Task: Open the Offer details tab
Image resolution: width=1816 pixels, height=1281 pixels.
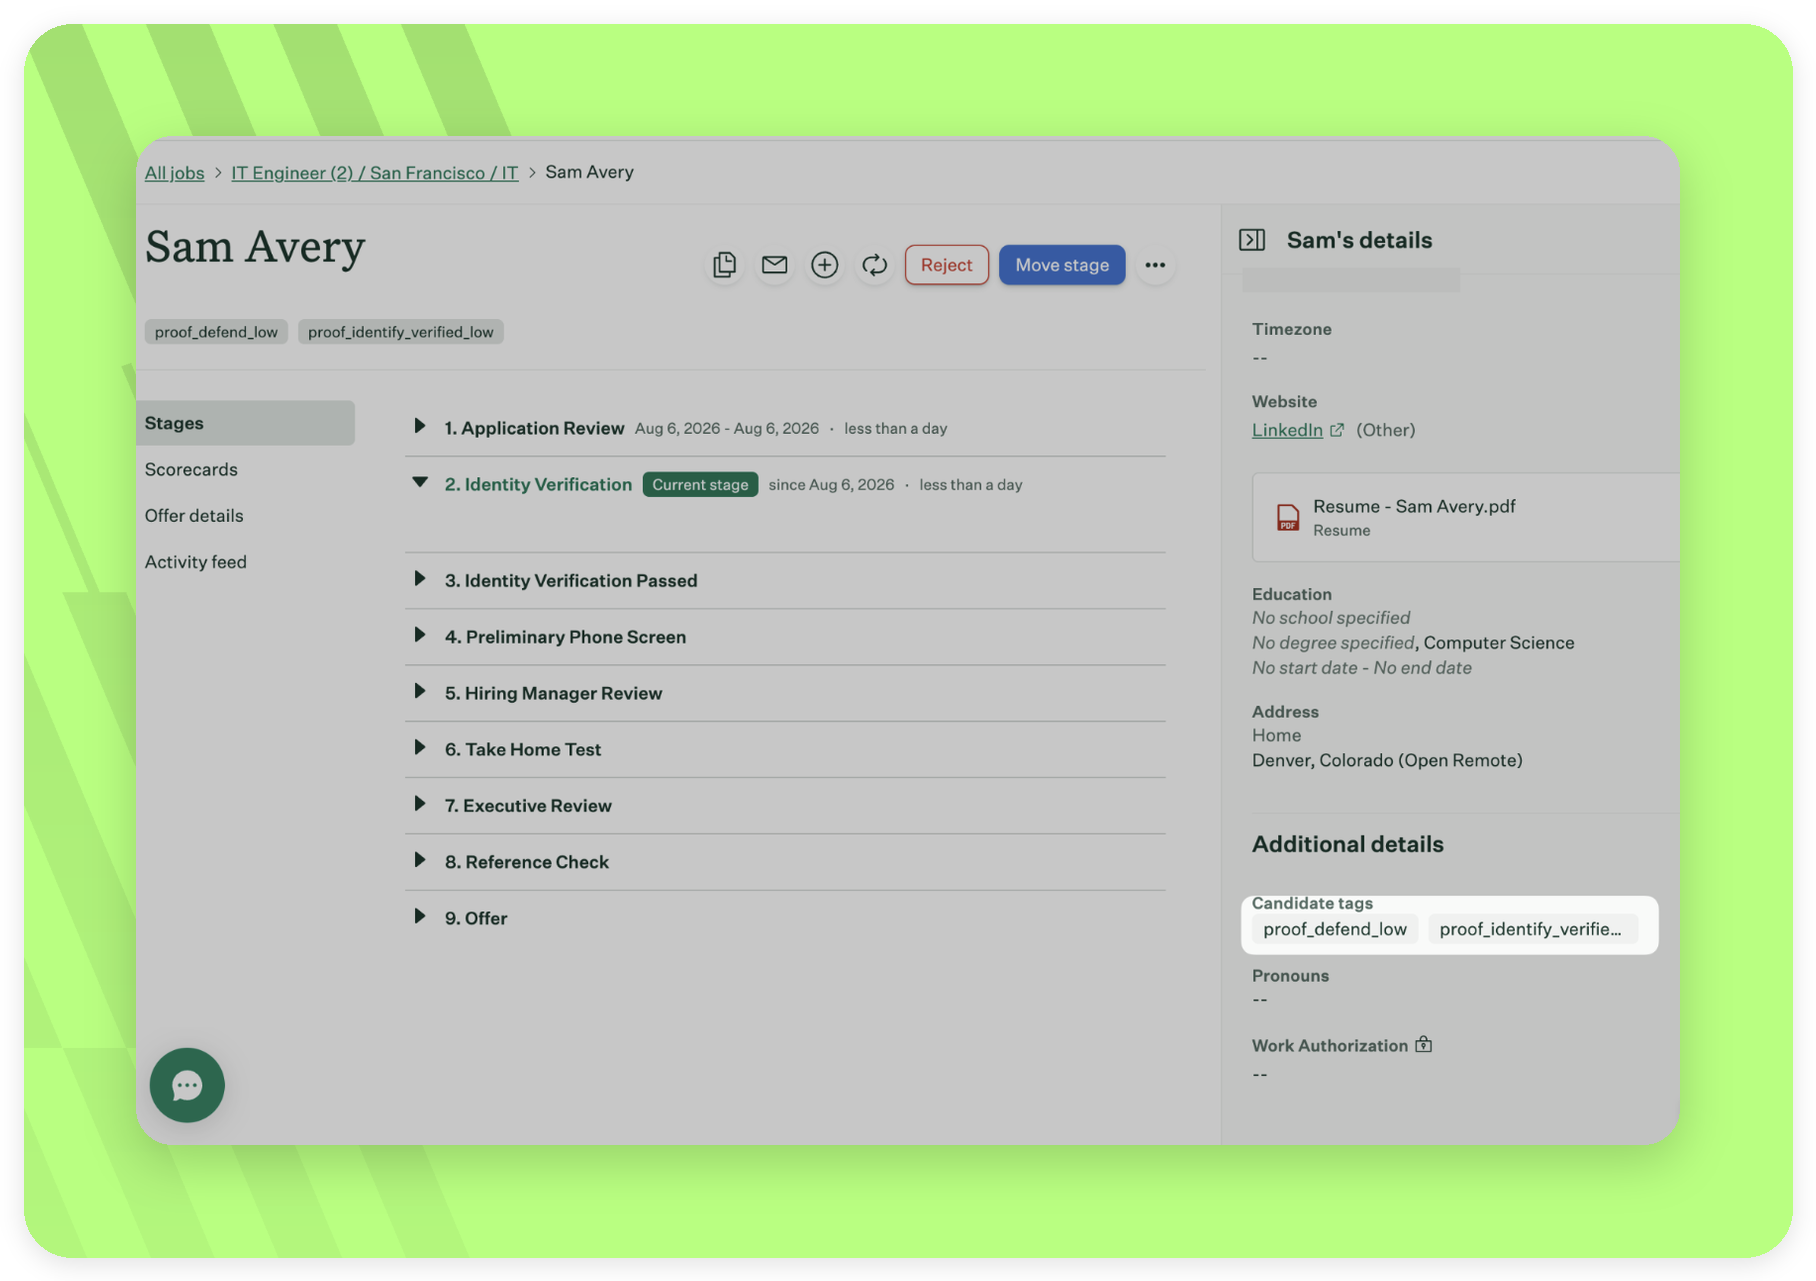Action: click(194, 516)
